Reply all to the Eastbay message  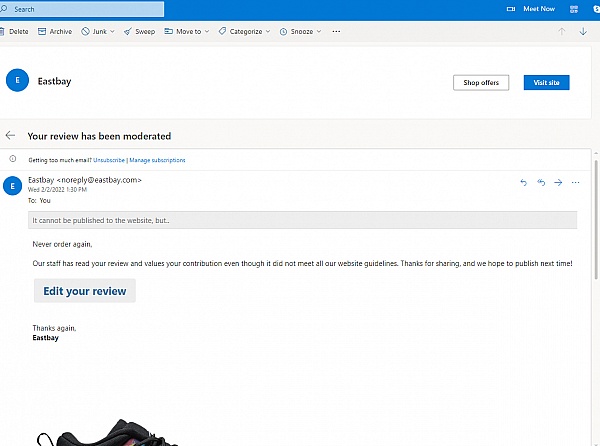point(541,182)
